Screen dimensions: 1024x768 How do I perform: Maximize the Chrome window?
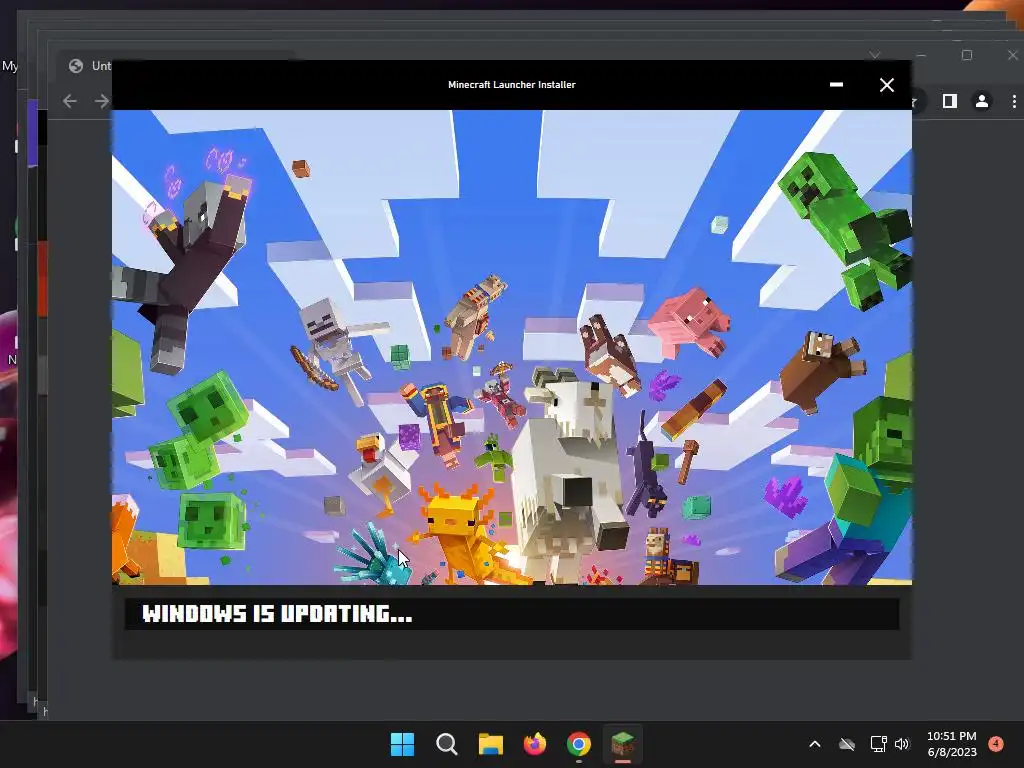click(967, 56)
